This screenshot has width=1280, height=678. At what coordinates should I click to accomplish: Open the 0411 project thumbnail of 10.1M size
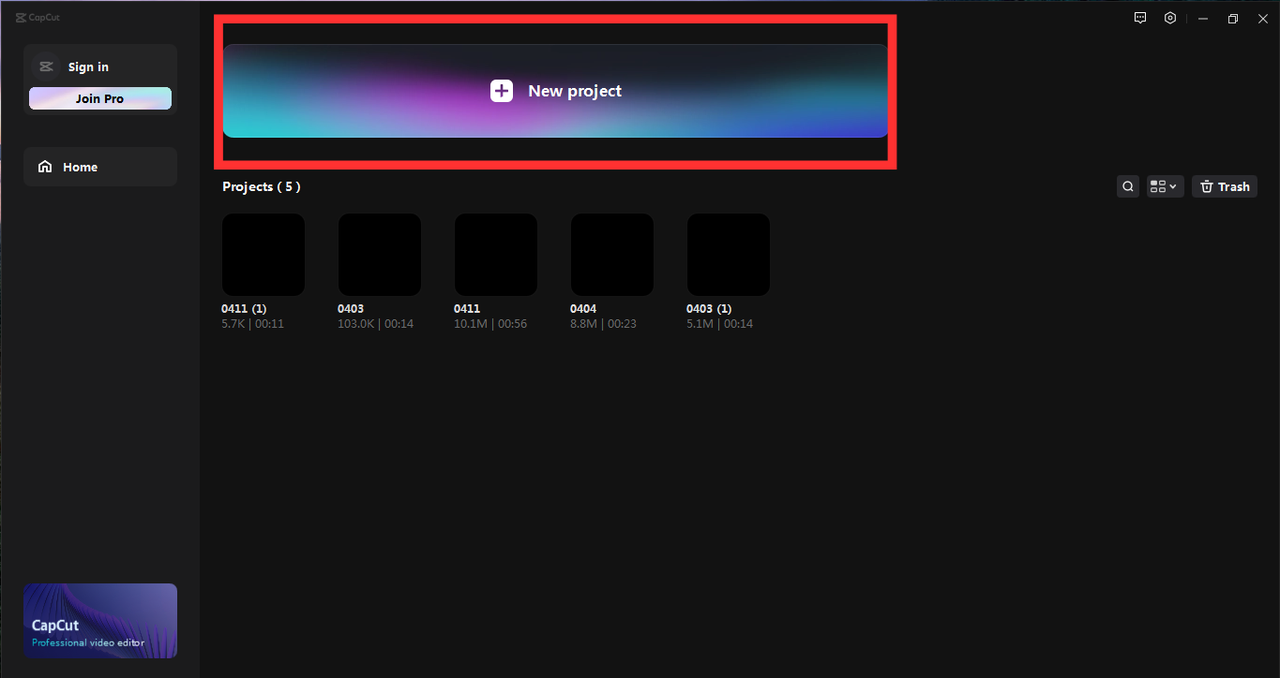(496, 254)
